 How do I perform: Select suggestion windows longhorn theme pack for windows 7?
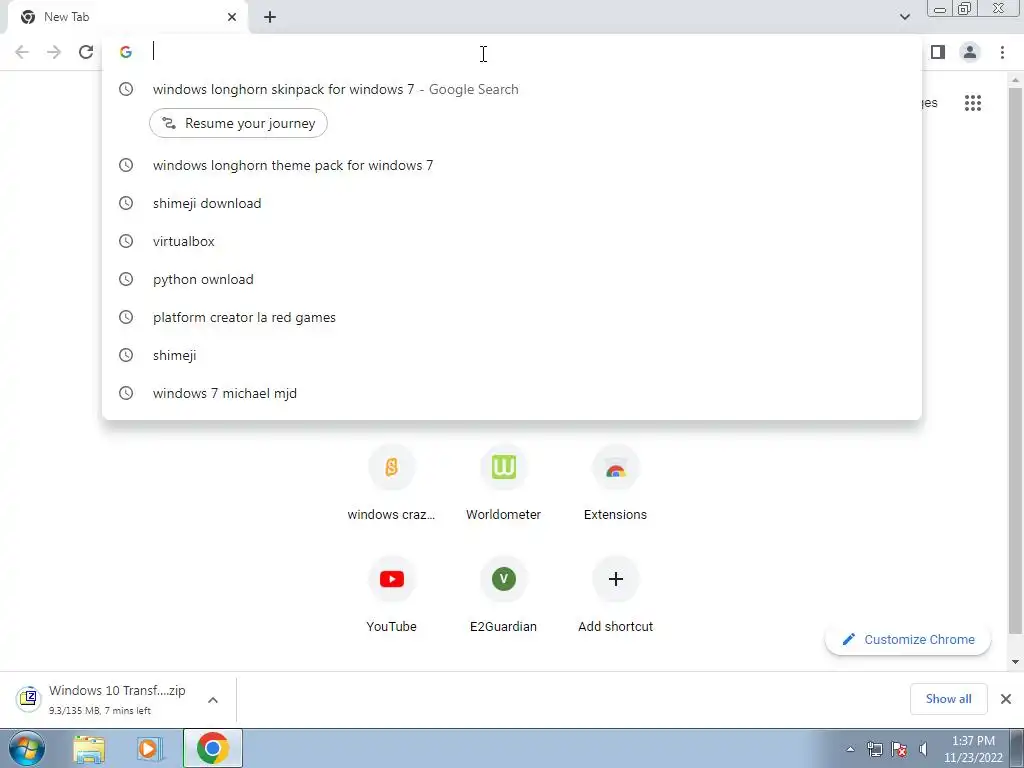click(x=512, y=165)
